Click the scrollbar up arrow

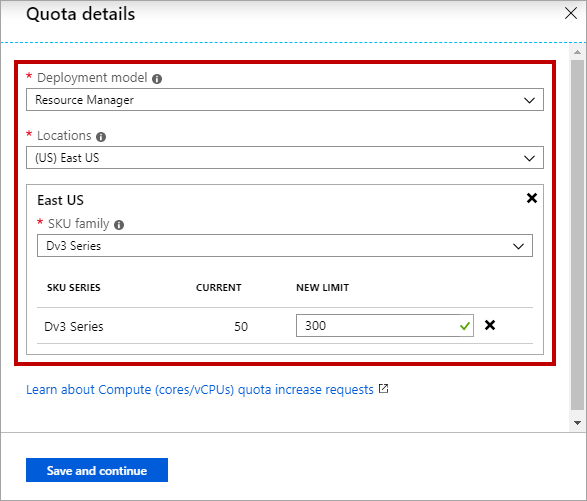point(577,52)
